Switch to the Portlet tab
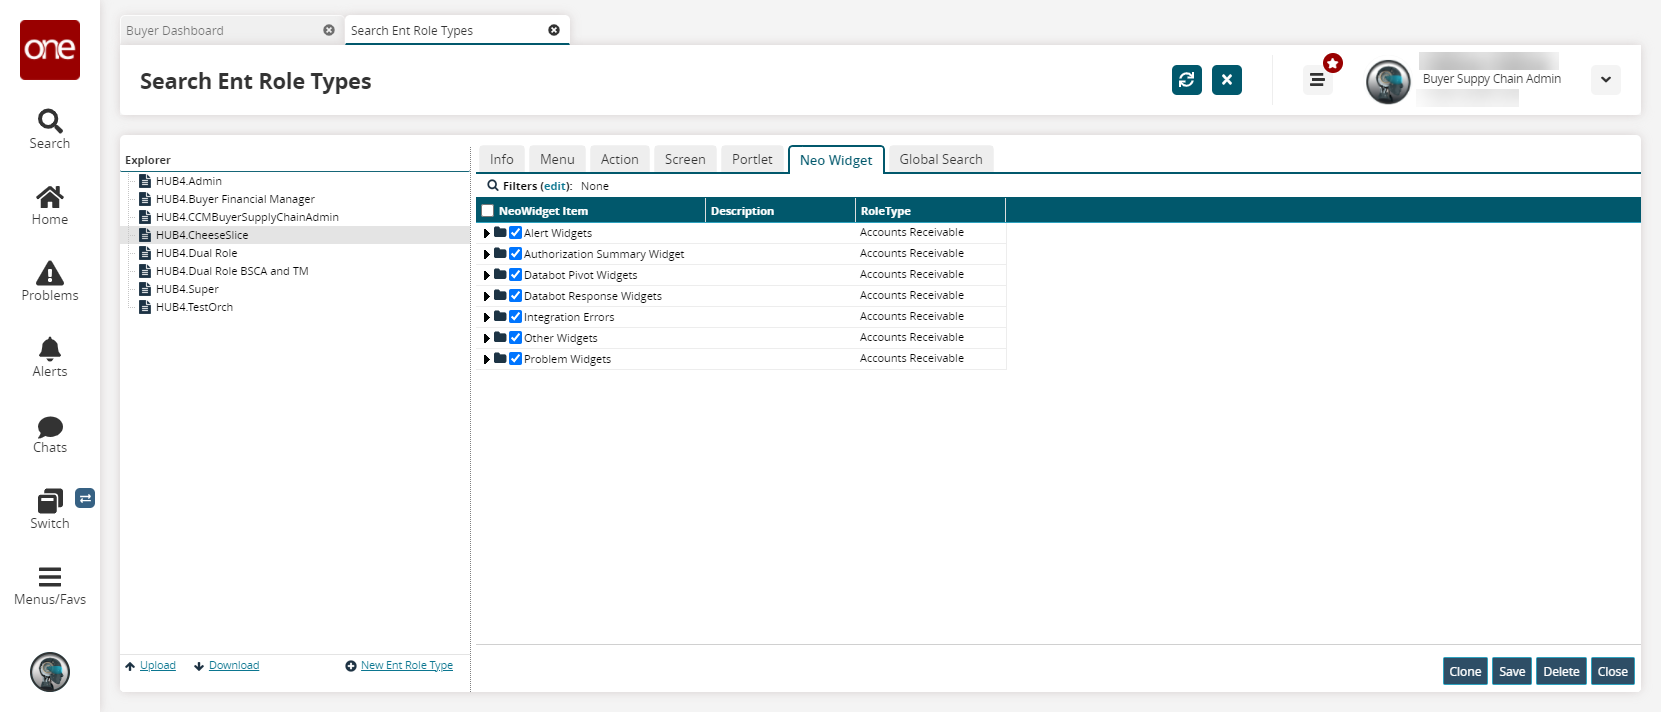Viewport: 1661px width, 712px height. click(x=751, y=159)
